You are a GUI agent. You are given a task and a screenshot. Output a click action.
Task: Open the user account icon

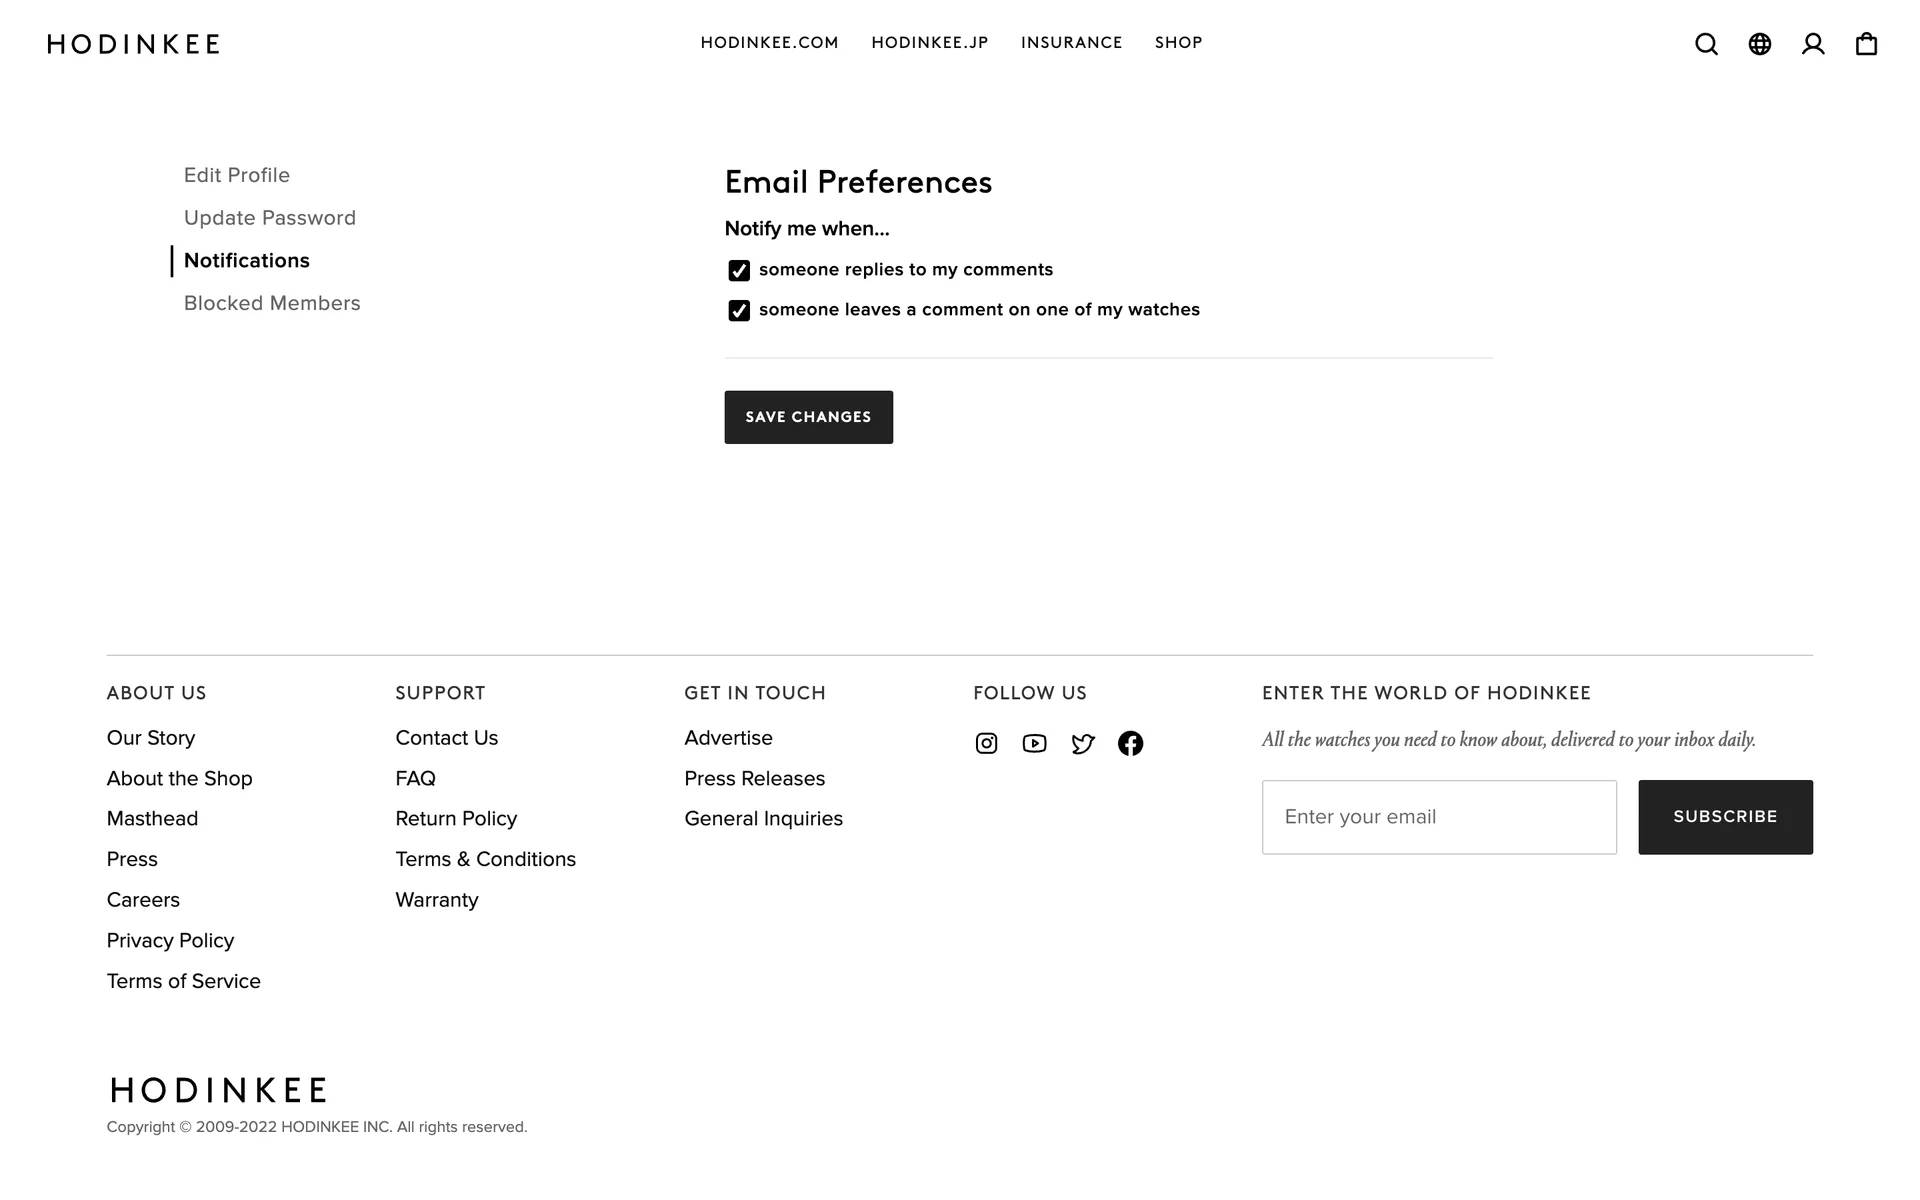point(1813,44)
